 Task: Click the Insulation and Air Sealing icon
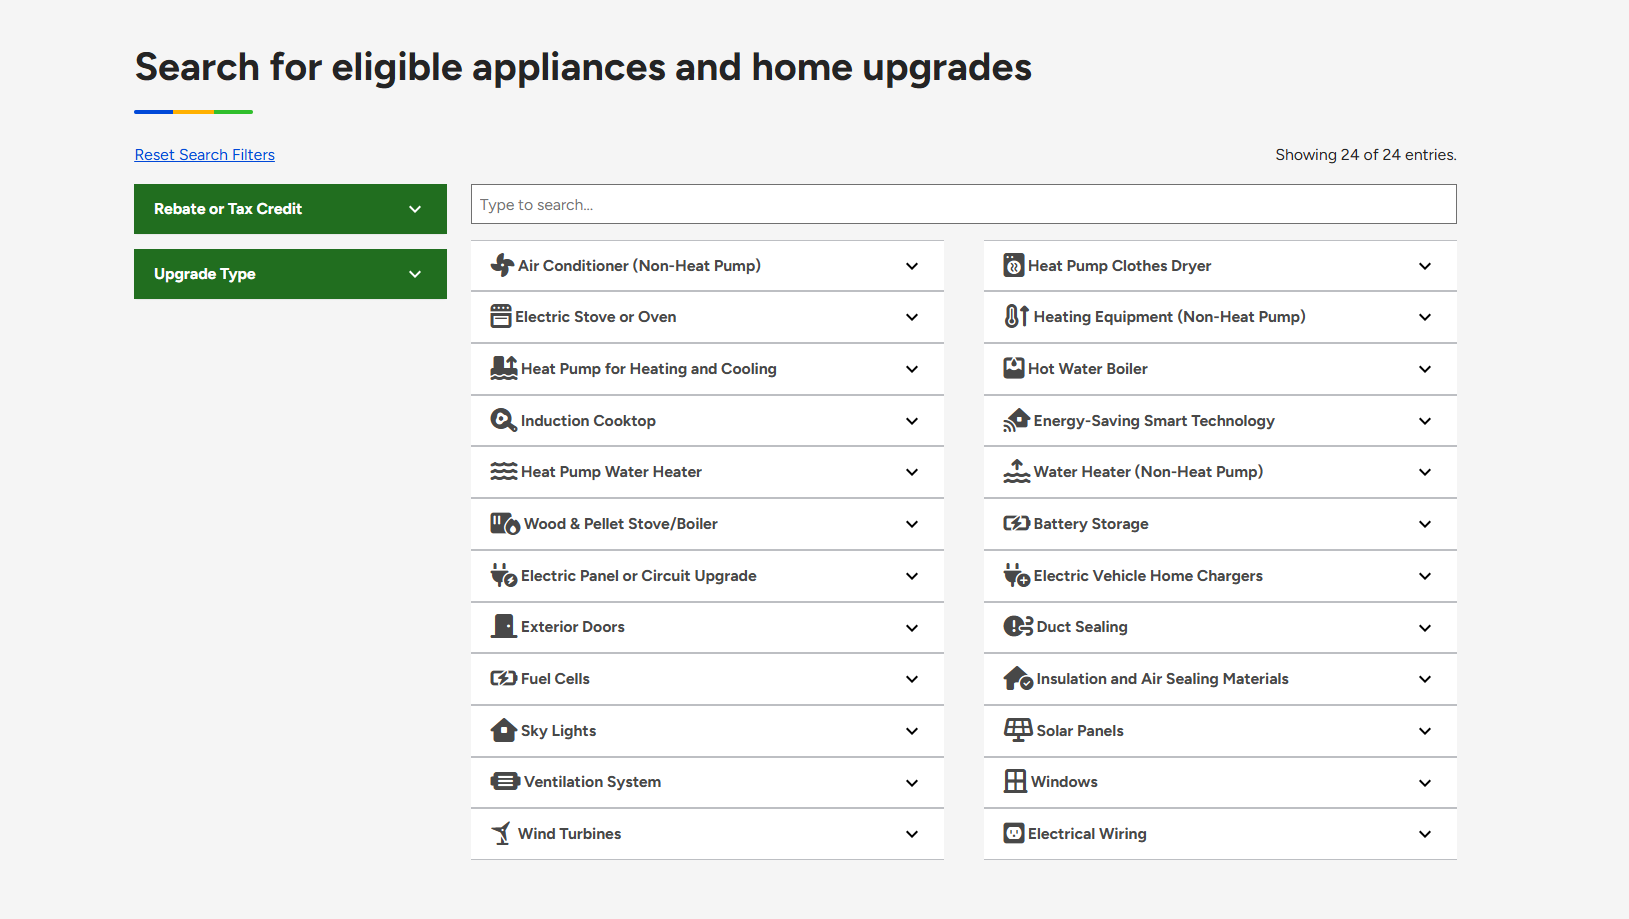[1018, 678]
